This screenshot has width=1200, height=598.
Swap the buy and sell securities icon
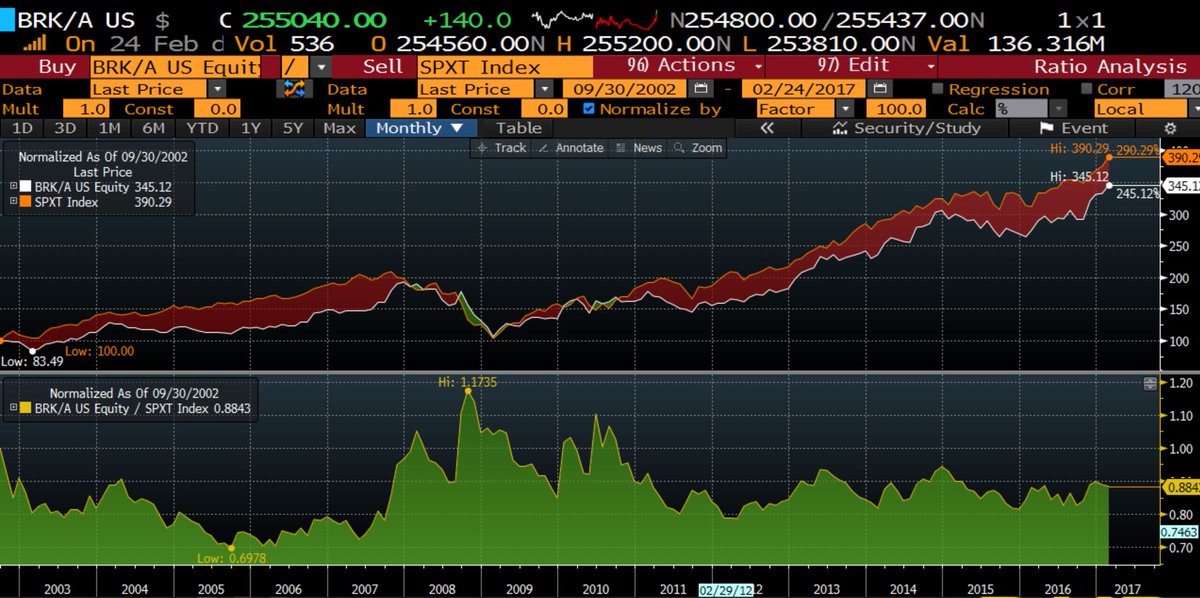point(295,89)
